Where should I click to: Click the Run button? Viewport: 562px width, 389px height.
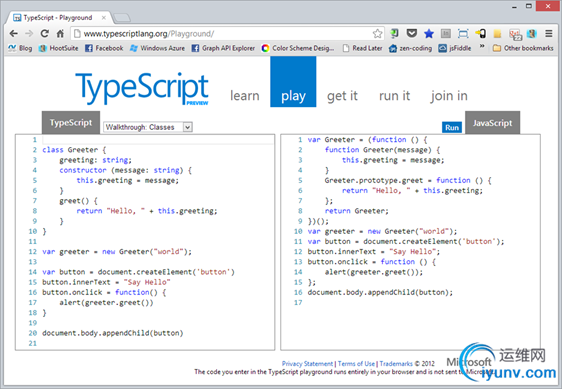pos(452,127)
